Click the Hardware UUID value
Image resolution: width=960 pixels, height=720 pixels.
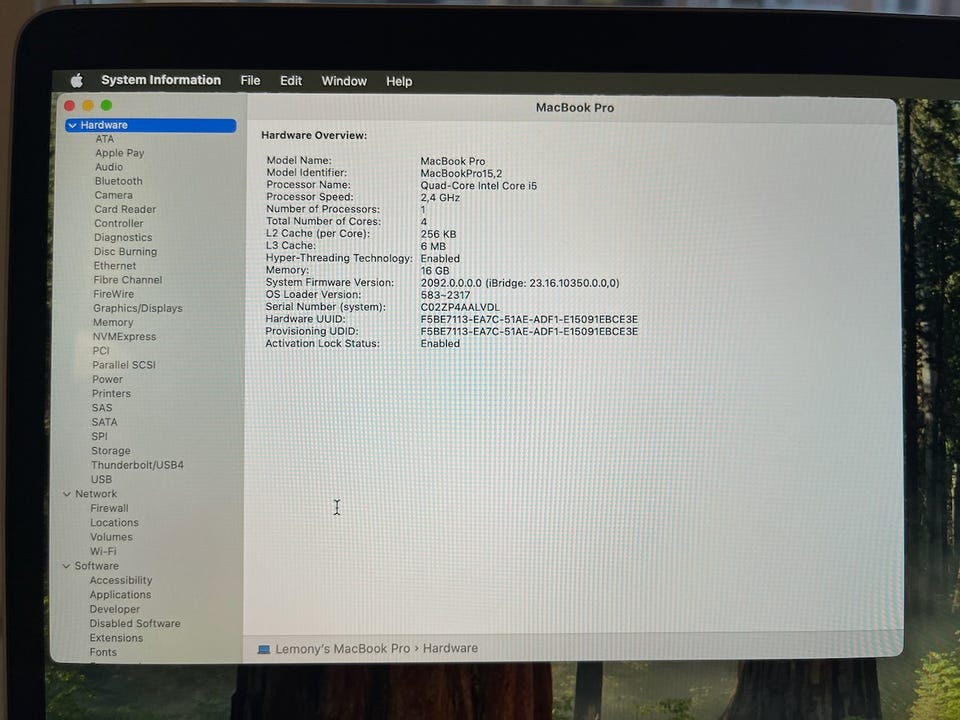pyautogui.click(x=529, y=320)
